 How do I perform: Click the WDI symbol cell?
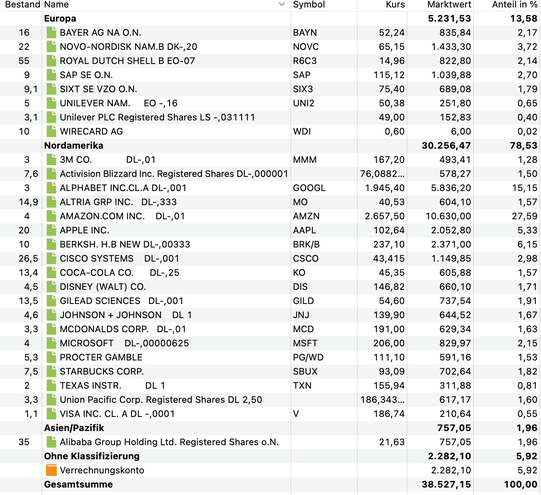pyautogui.click(x=302, y=132)
